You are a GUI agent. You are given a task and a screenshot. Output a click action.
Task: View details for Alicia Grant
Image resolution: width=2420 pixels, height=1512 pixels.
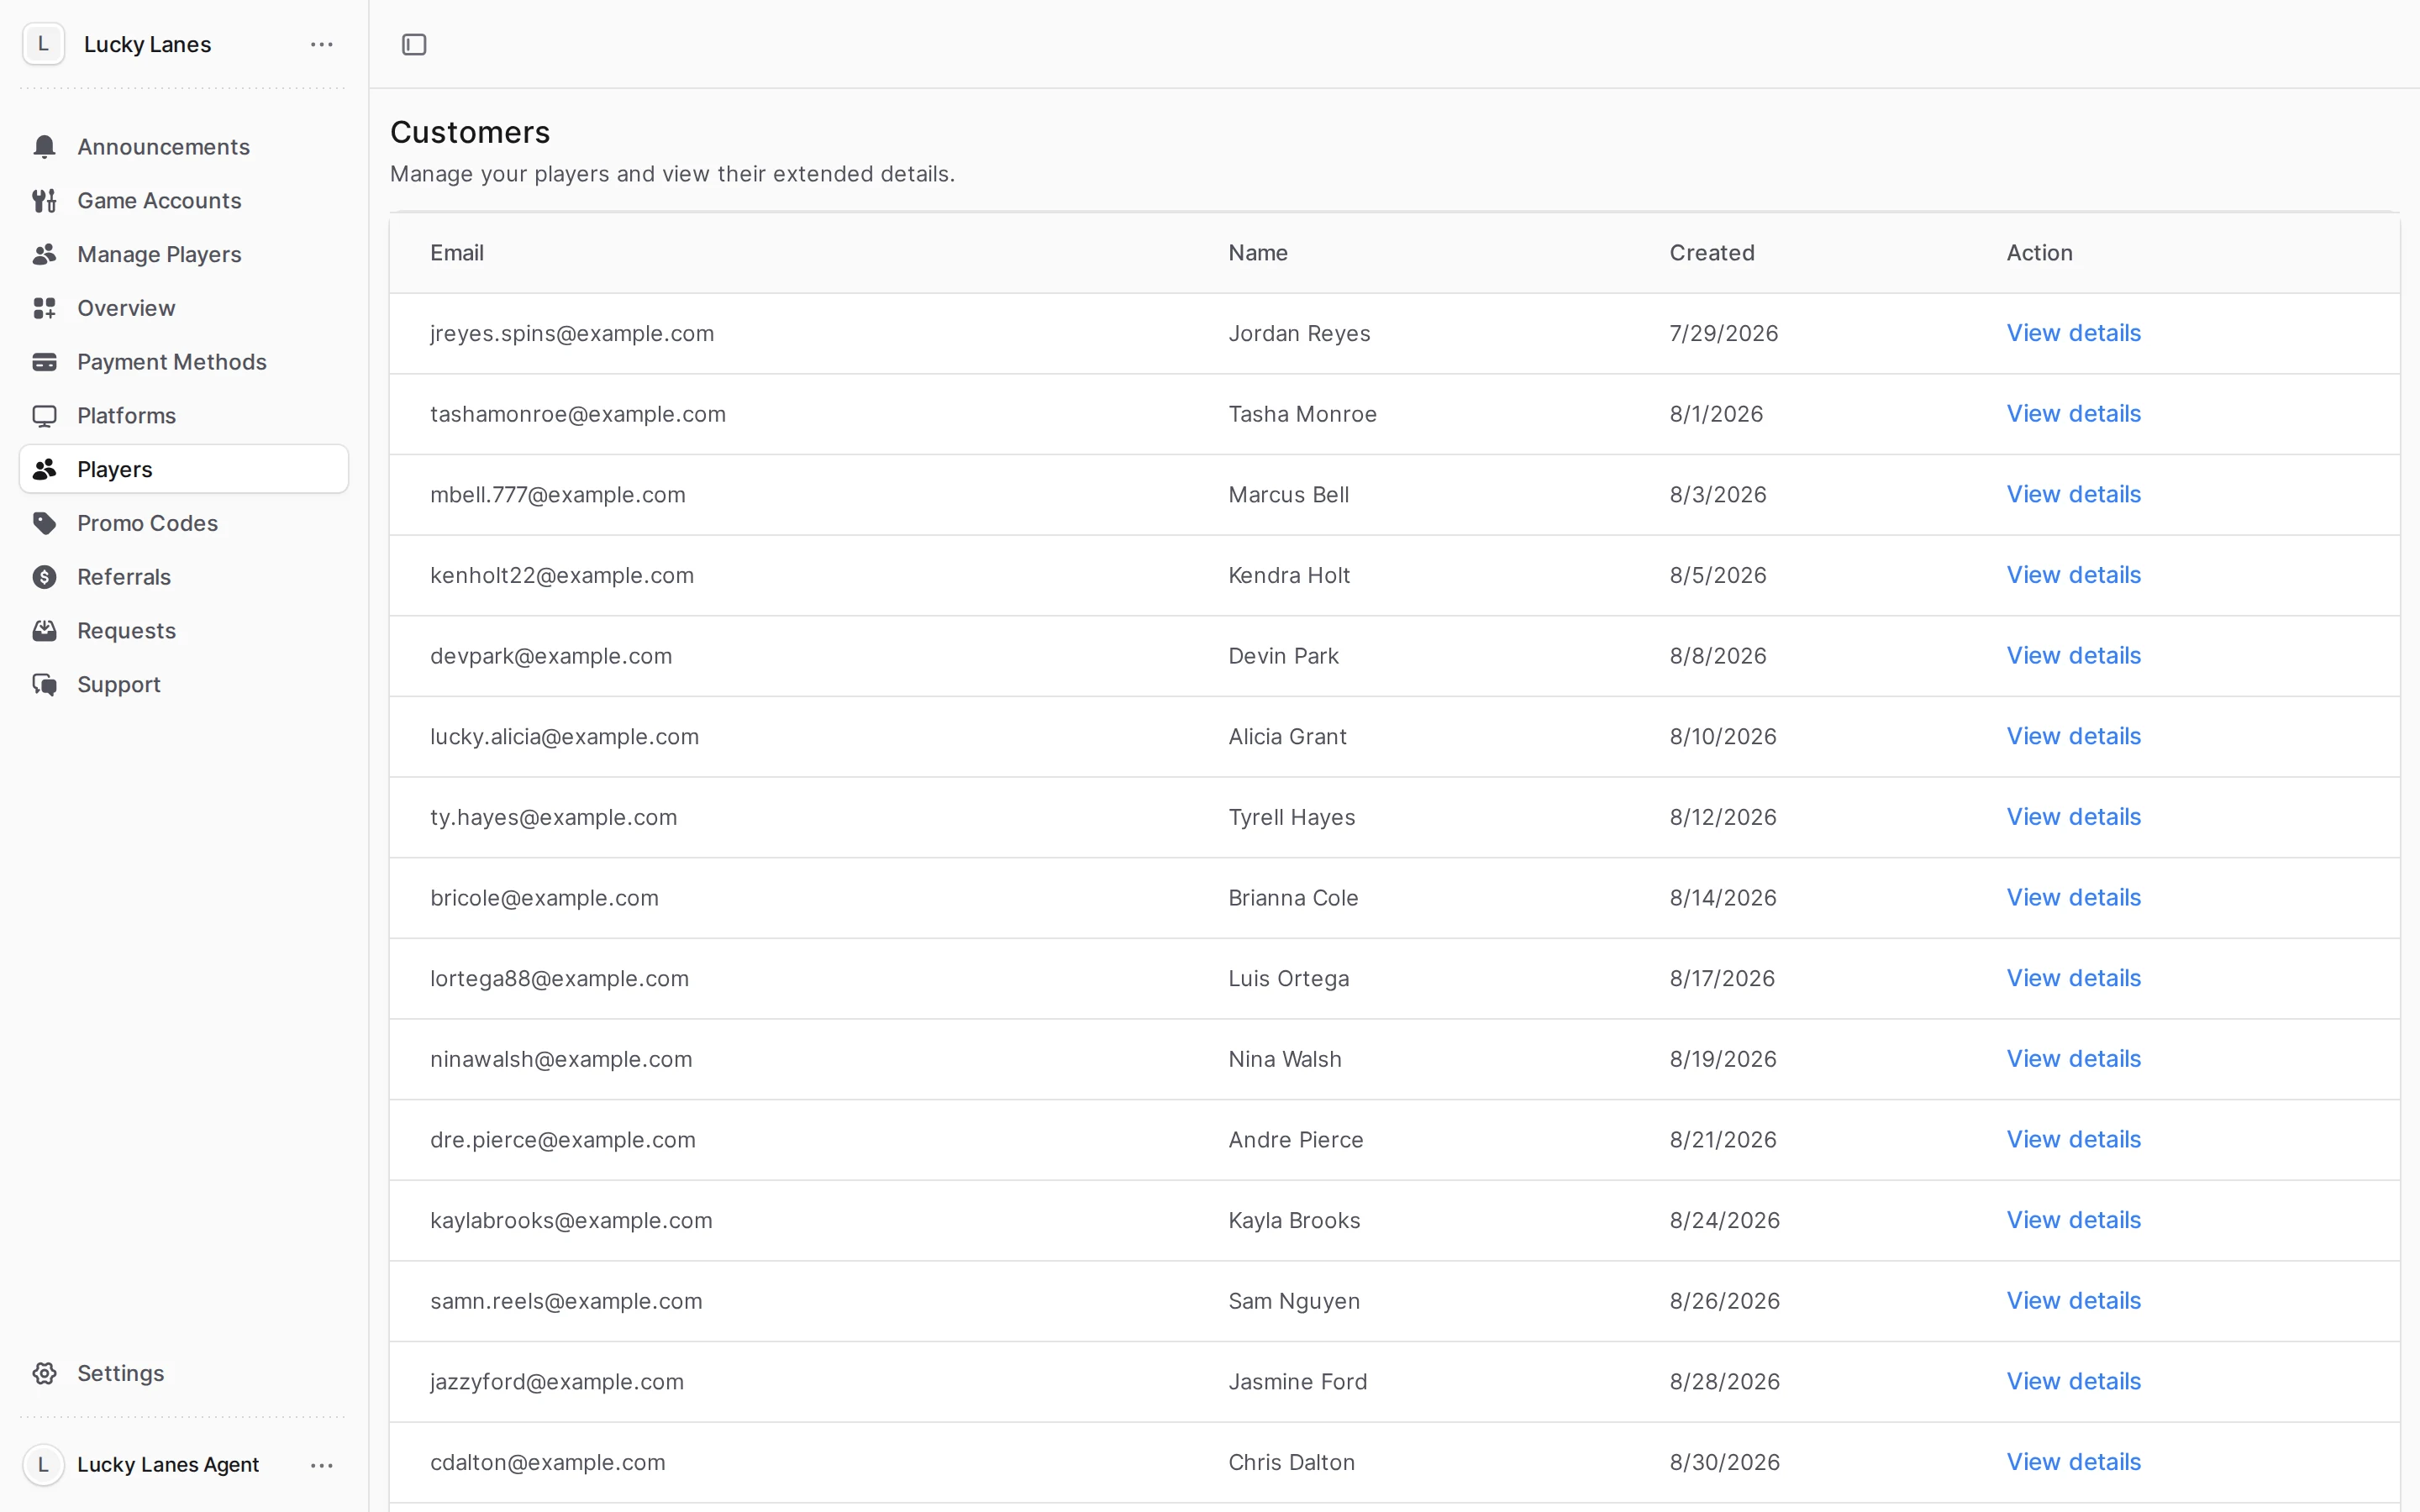tap(2073, 736)
